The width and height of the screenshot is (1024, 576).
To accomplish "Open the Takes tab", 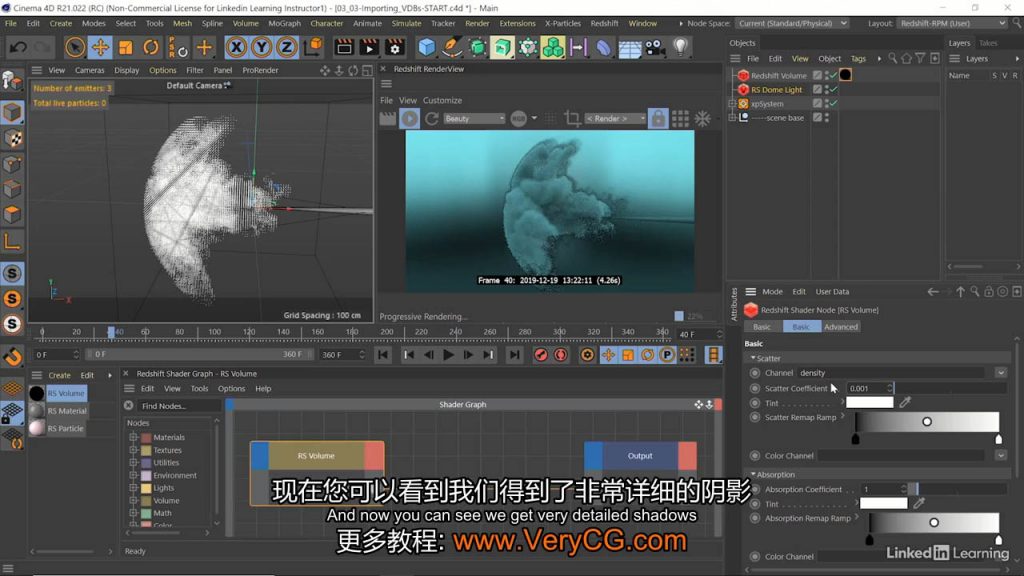I will coord(987,43).
